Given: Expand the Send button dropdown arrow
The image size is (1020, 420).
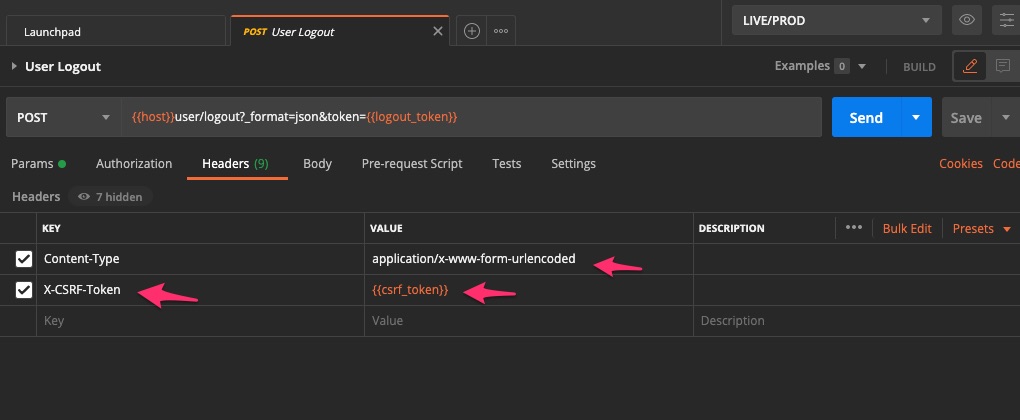Looking at the screenshot, I should [915, 117].
